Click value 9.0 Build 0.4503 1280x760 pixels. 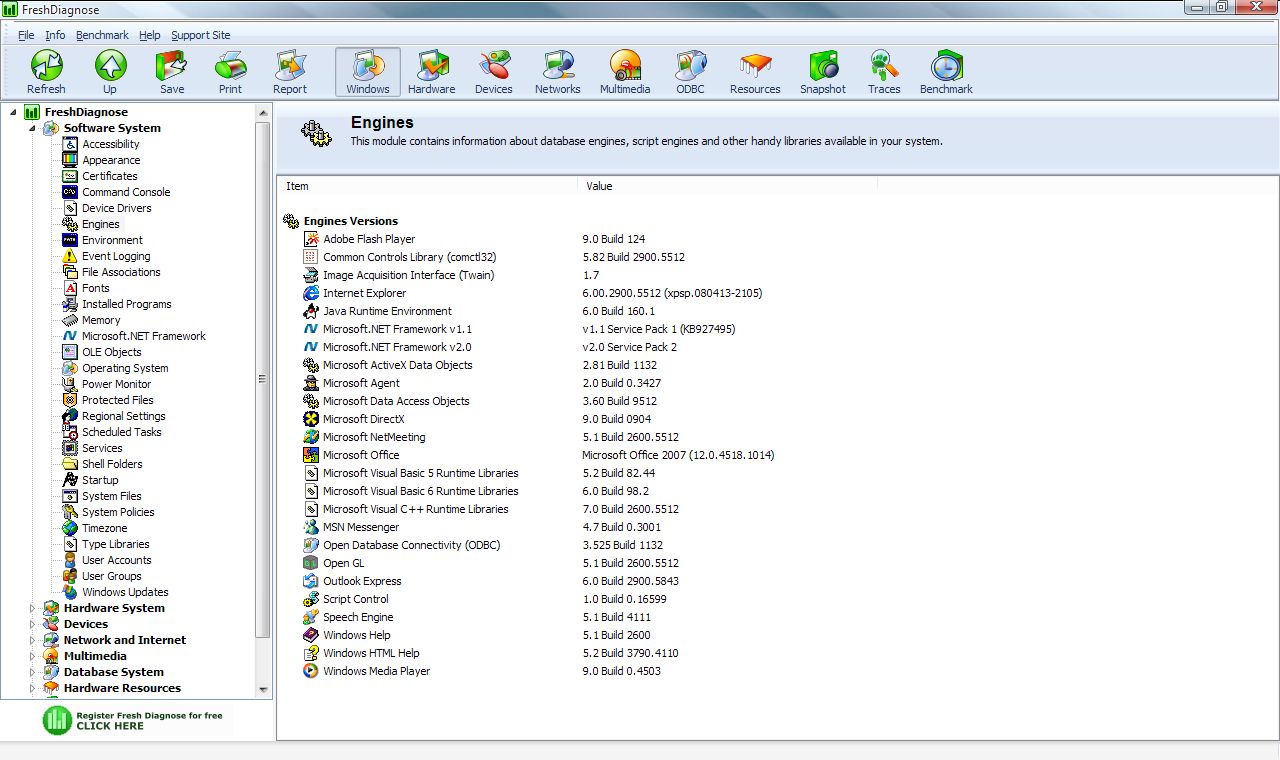coord(621,671)
